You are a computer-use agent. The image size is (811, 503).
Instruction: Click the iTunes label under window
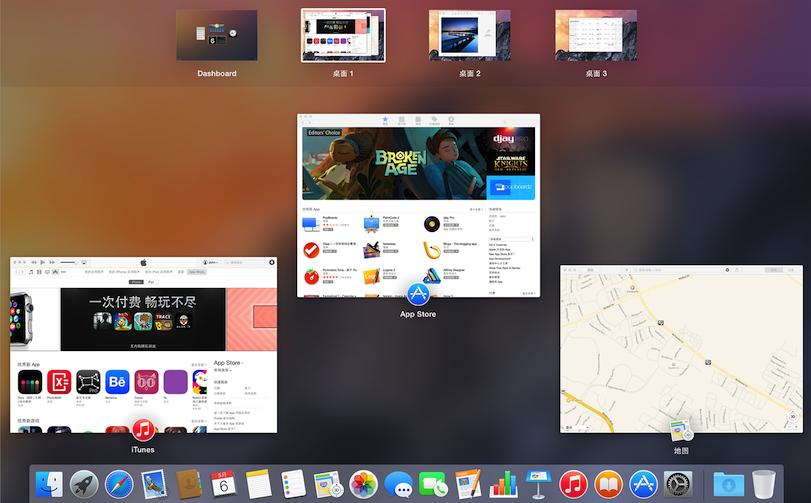click(x=143, y=450)
